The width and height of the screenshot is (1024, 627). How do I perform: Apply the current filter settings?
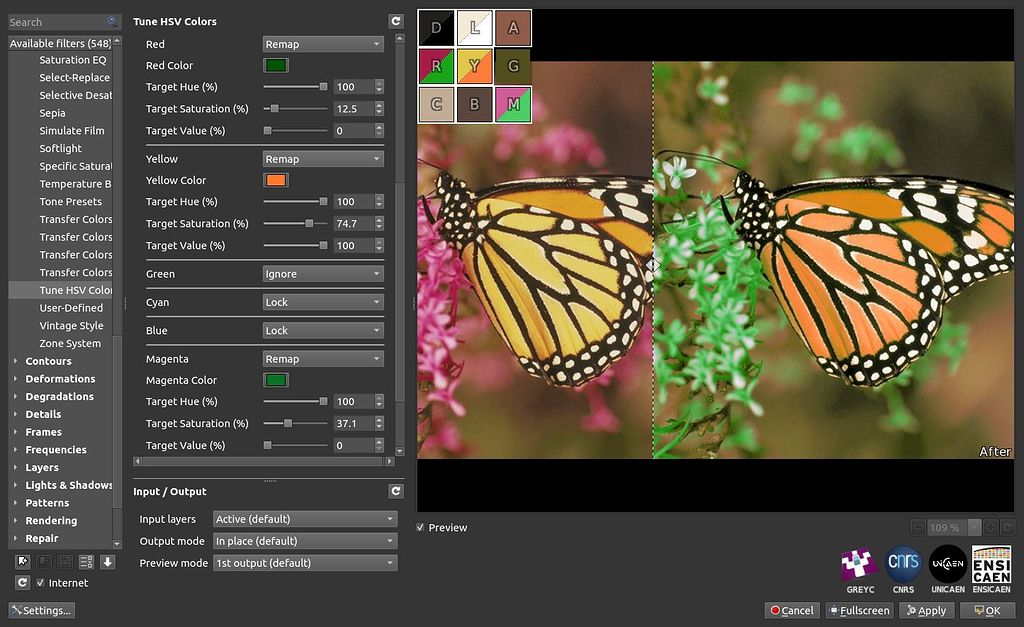pos(926,610)
